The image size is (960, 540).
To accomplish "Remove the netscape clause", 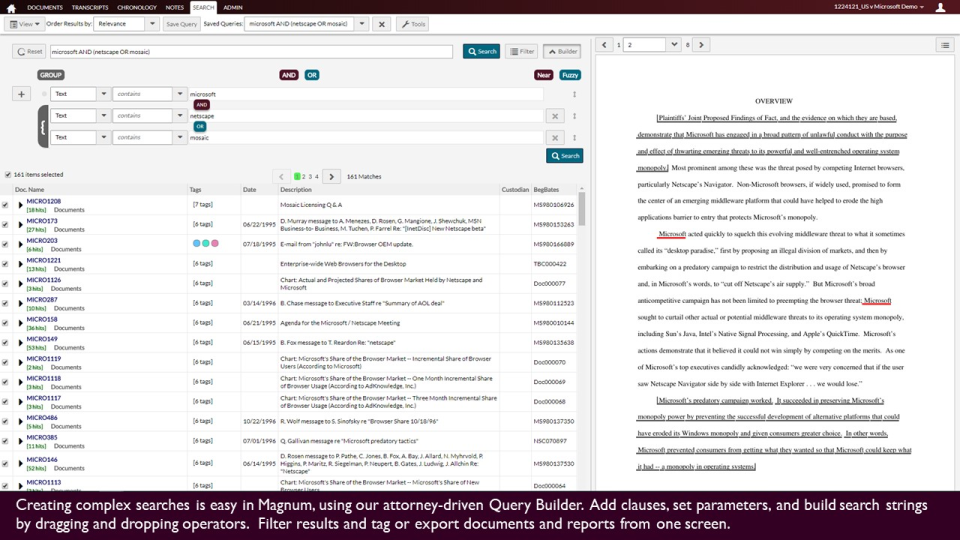I will [555, 116].
